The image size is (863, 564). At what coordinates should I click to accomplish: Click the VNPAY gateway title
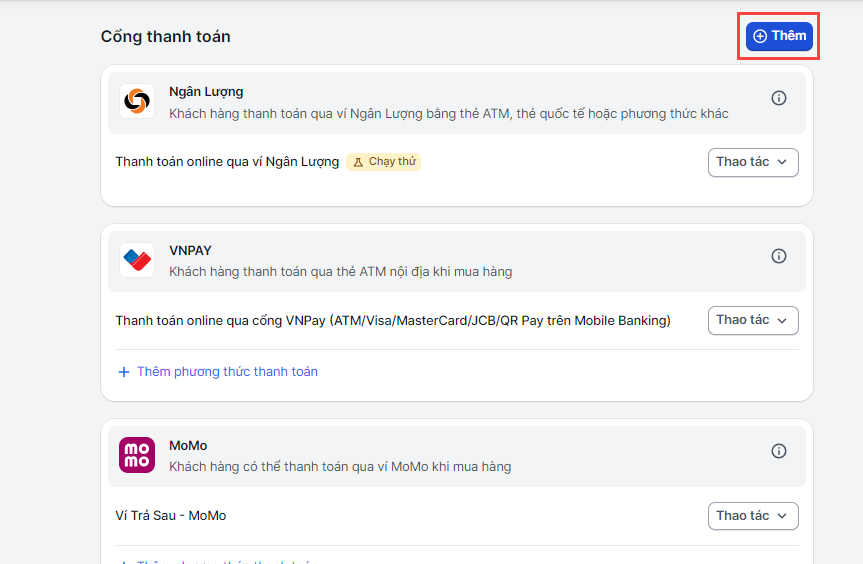tap(190, 251)
